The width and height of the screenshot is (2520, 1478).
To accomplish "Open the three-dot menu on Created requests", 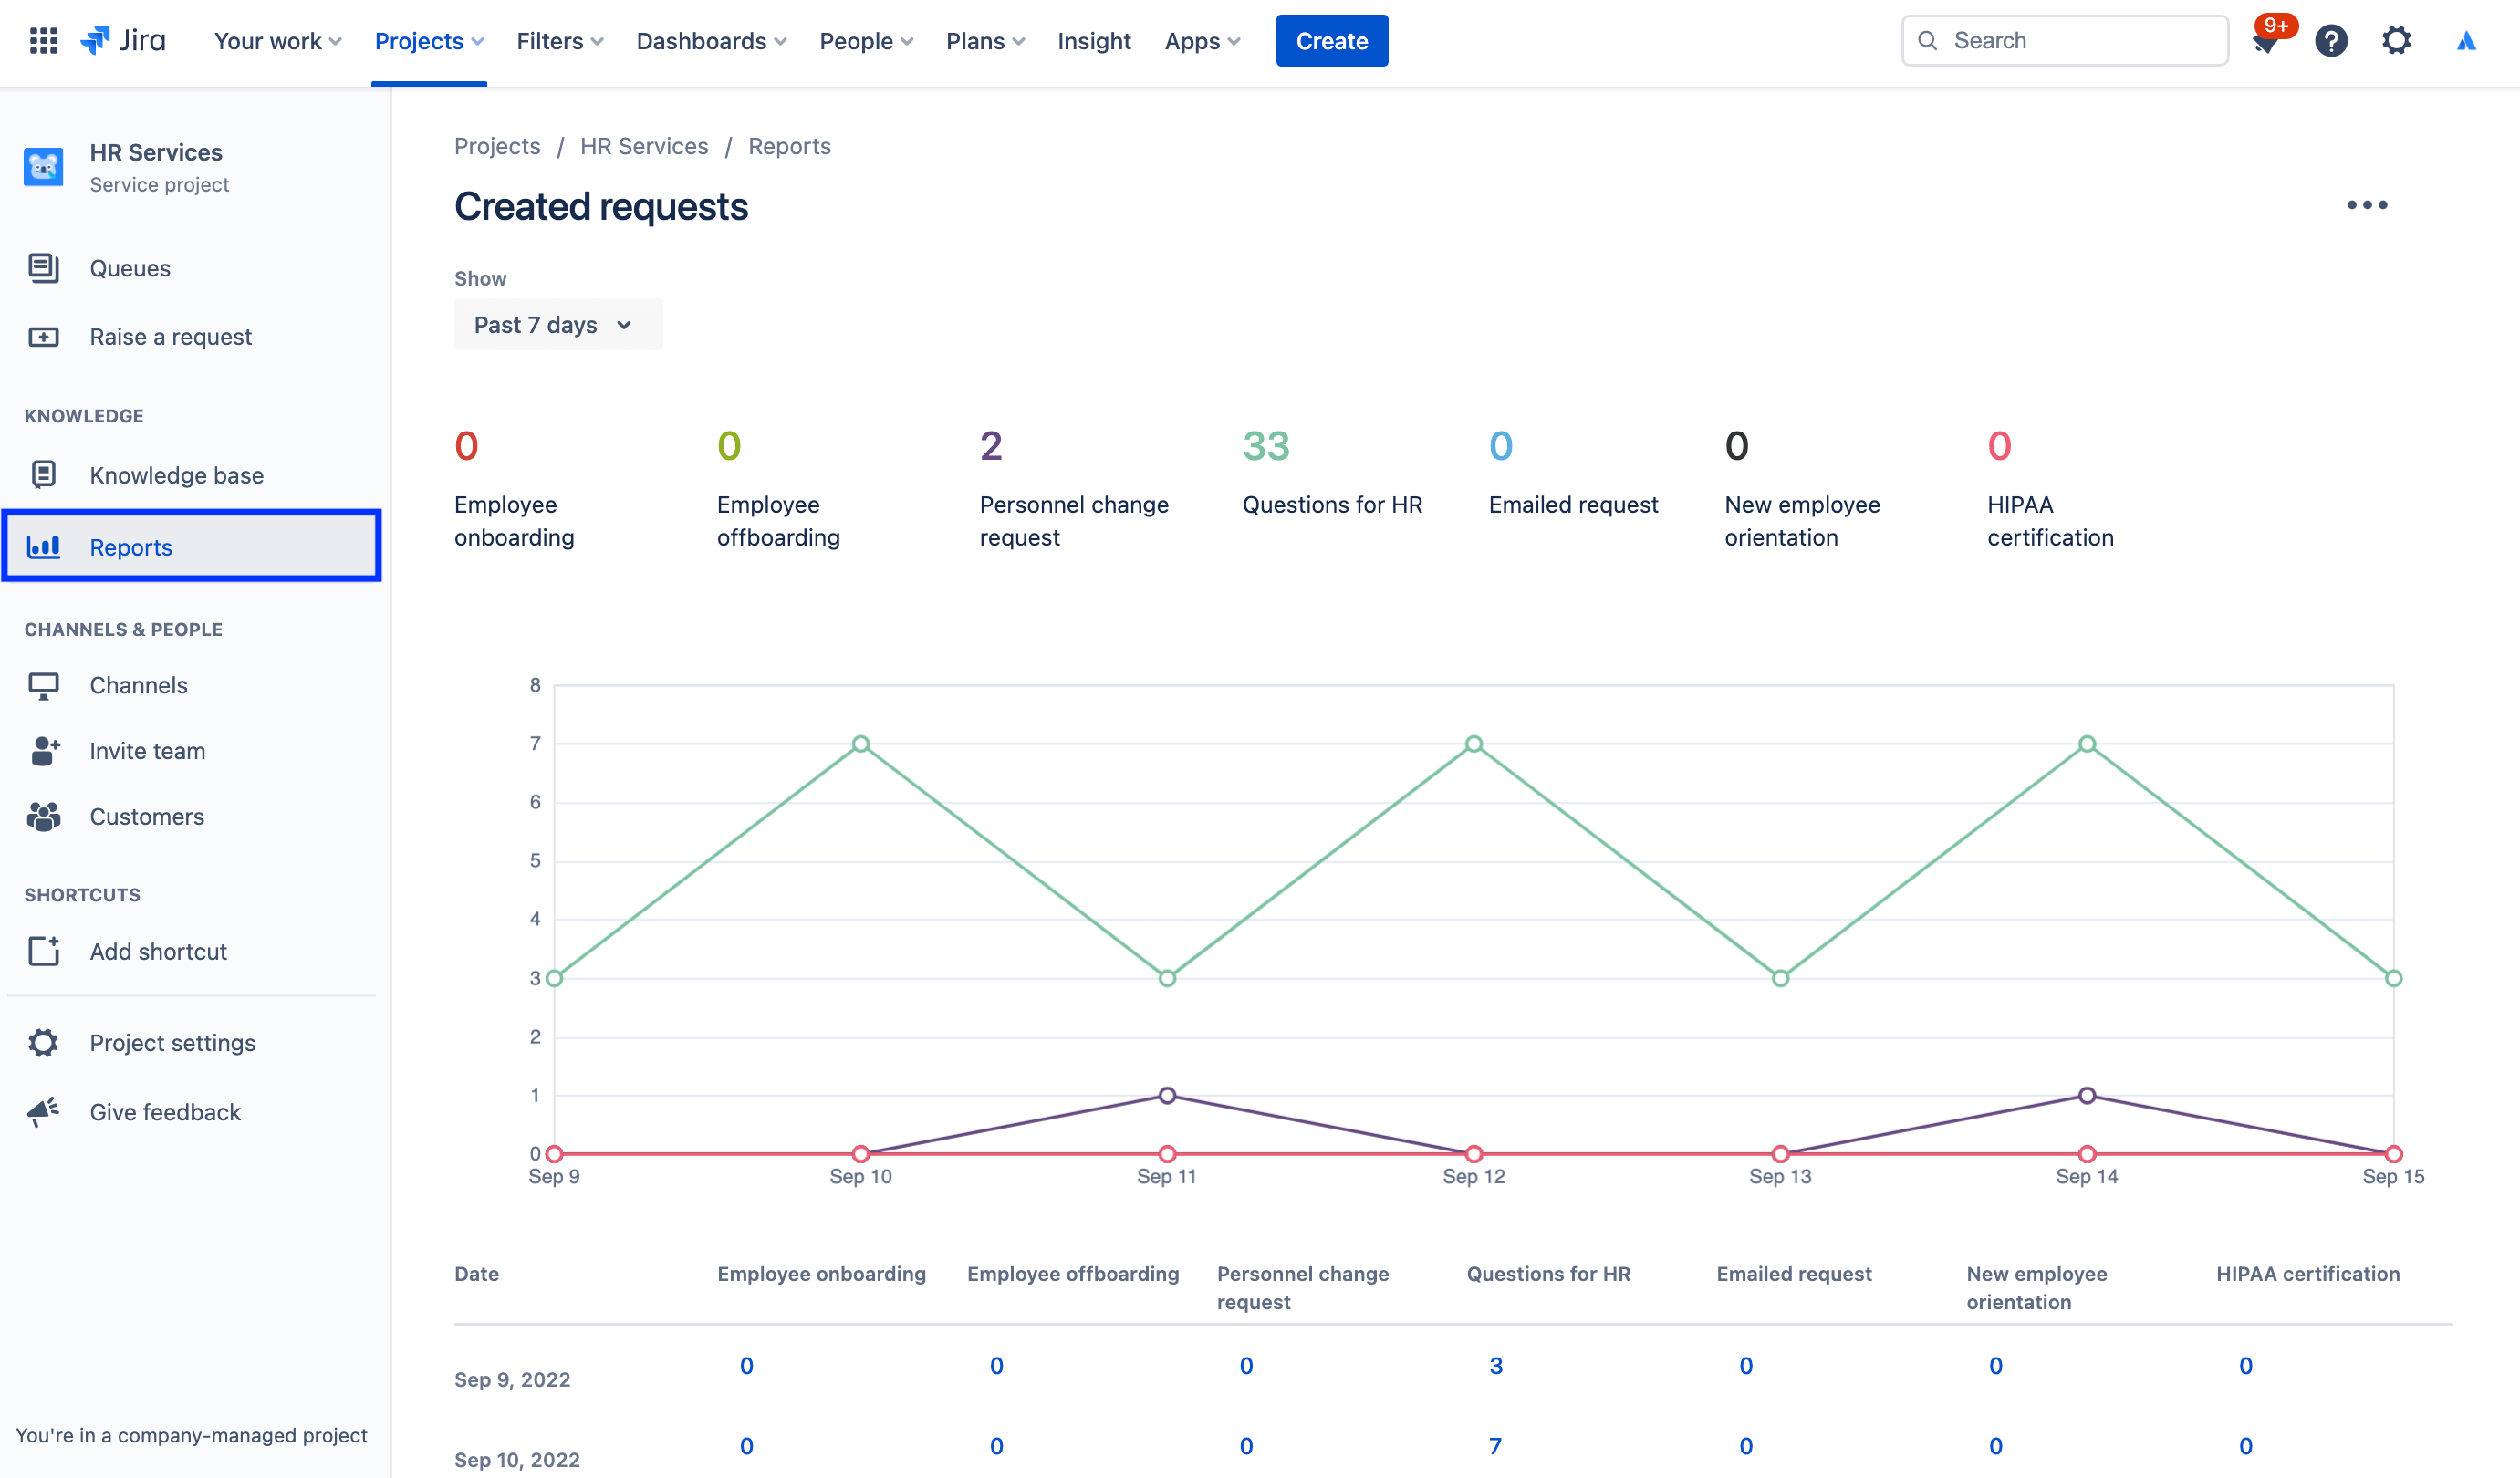I will pyautogui.click(x=2367, y=204).
